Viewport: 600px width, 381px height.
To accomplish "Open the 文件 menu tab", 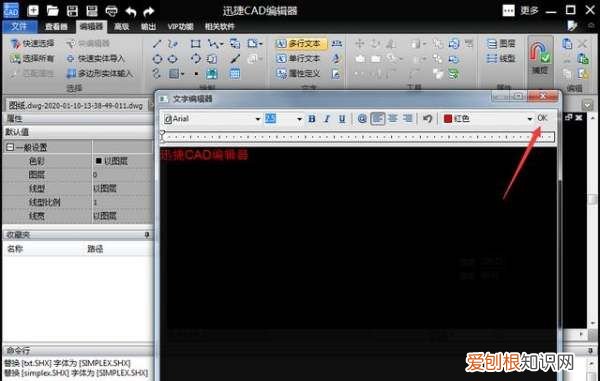I will 20,26.
